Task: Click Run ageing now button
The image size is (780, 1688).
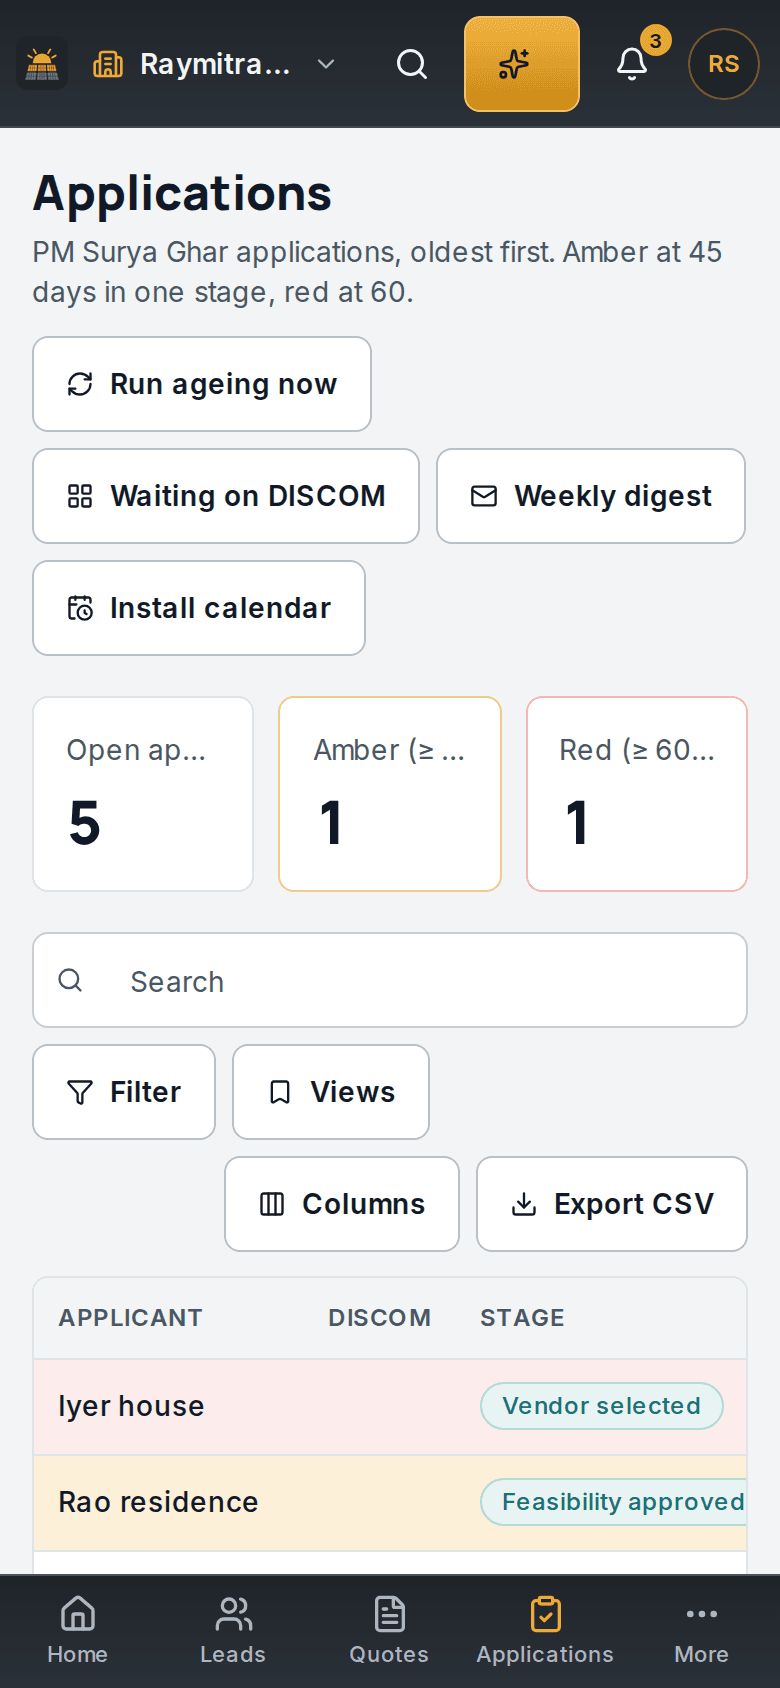Action: 202,384
